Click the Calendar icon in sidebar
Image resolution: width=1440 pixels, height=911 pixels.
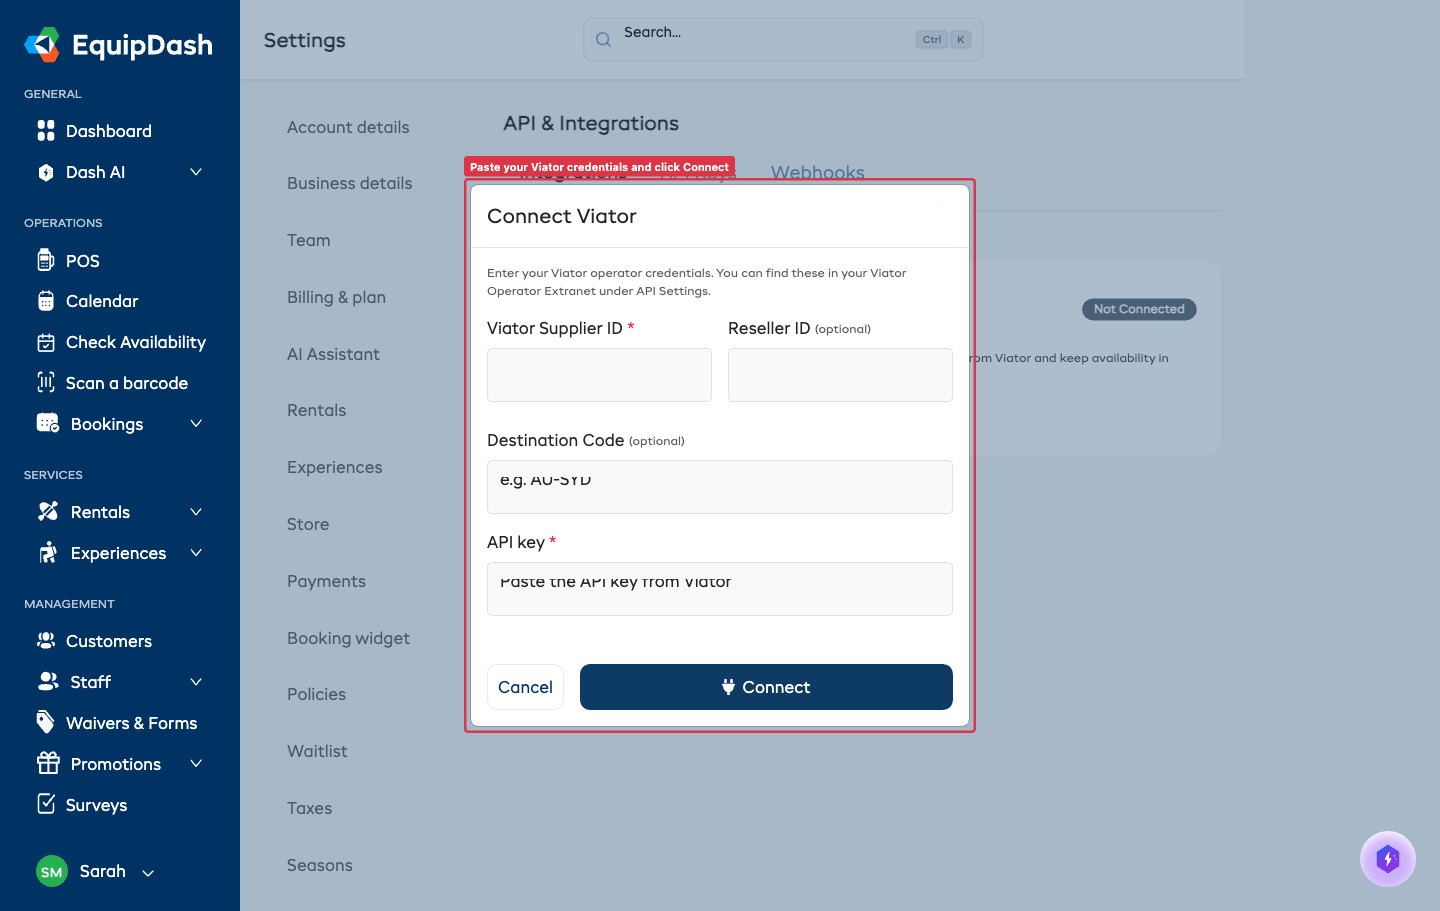[46, 301]
